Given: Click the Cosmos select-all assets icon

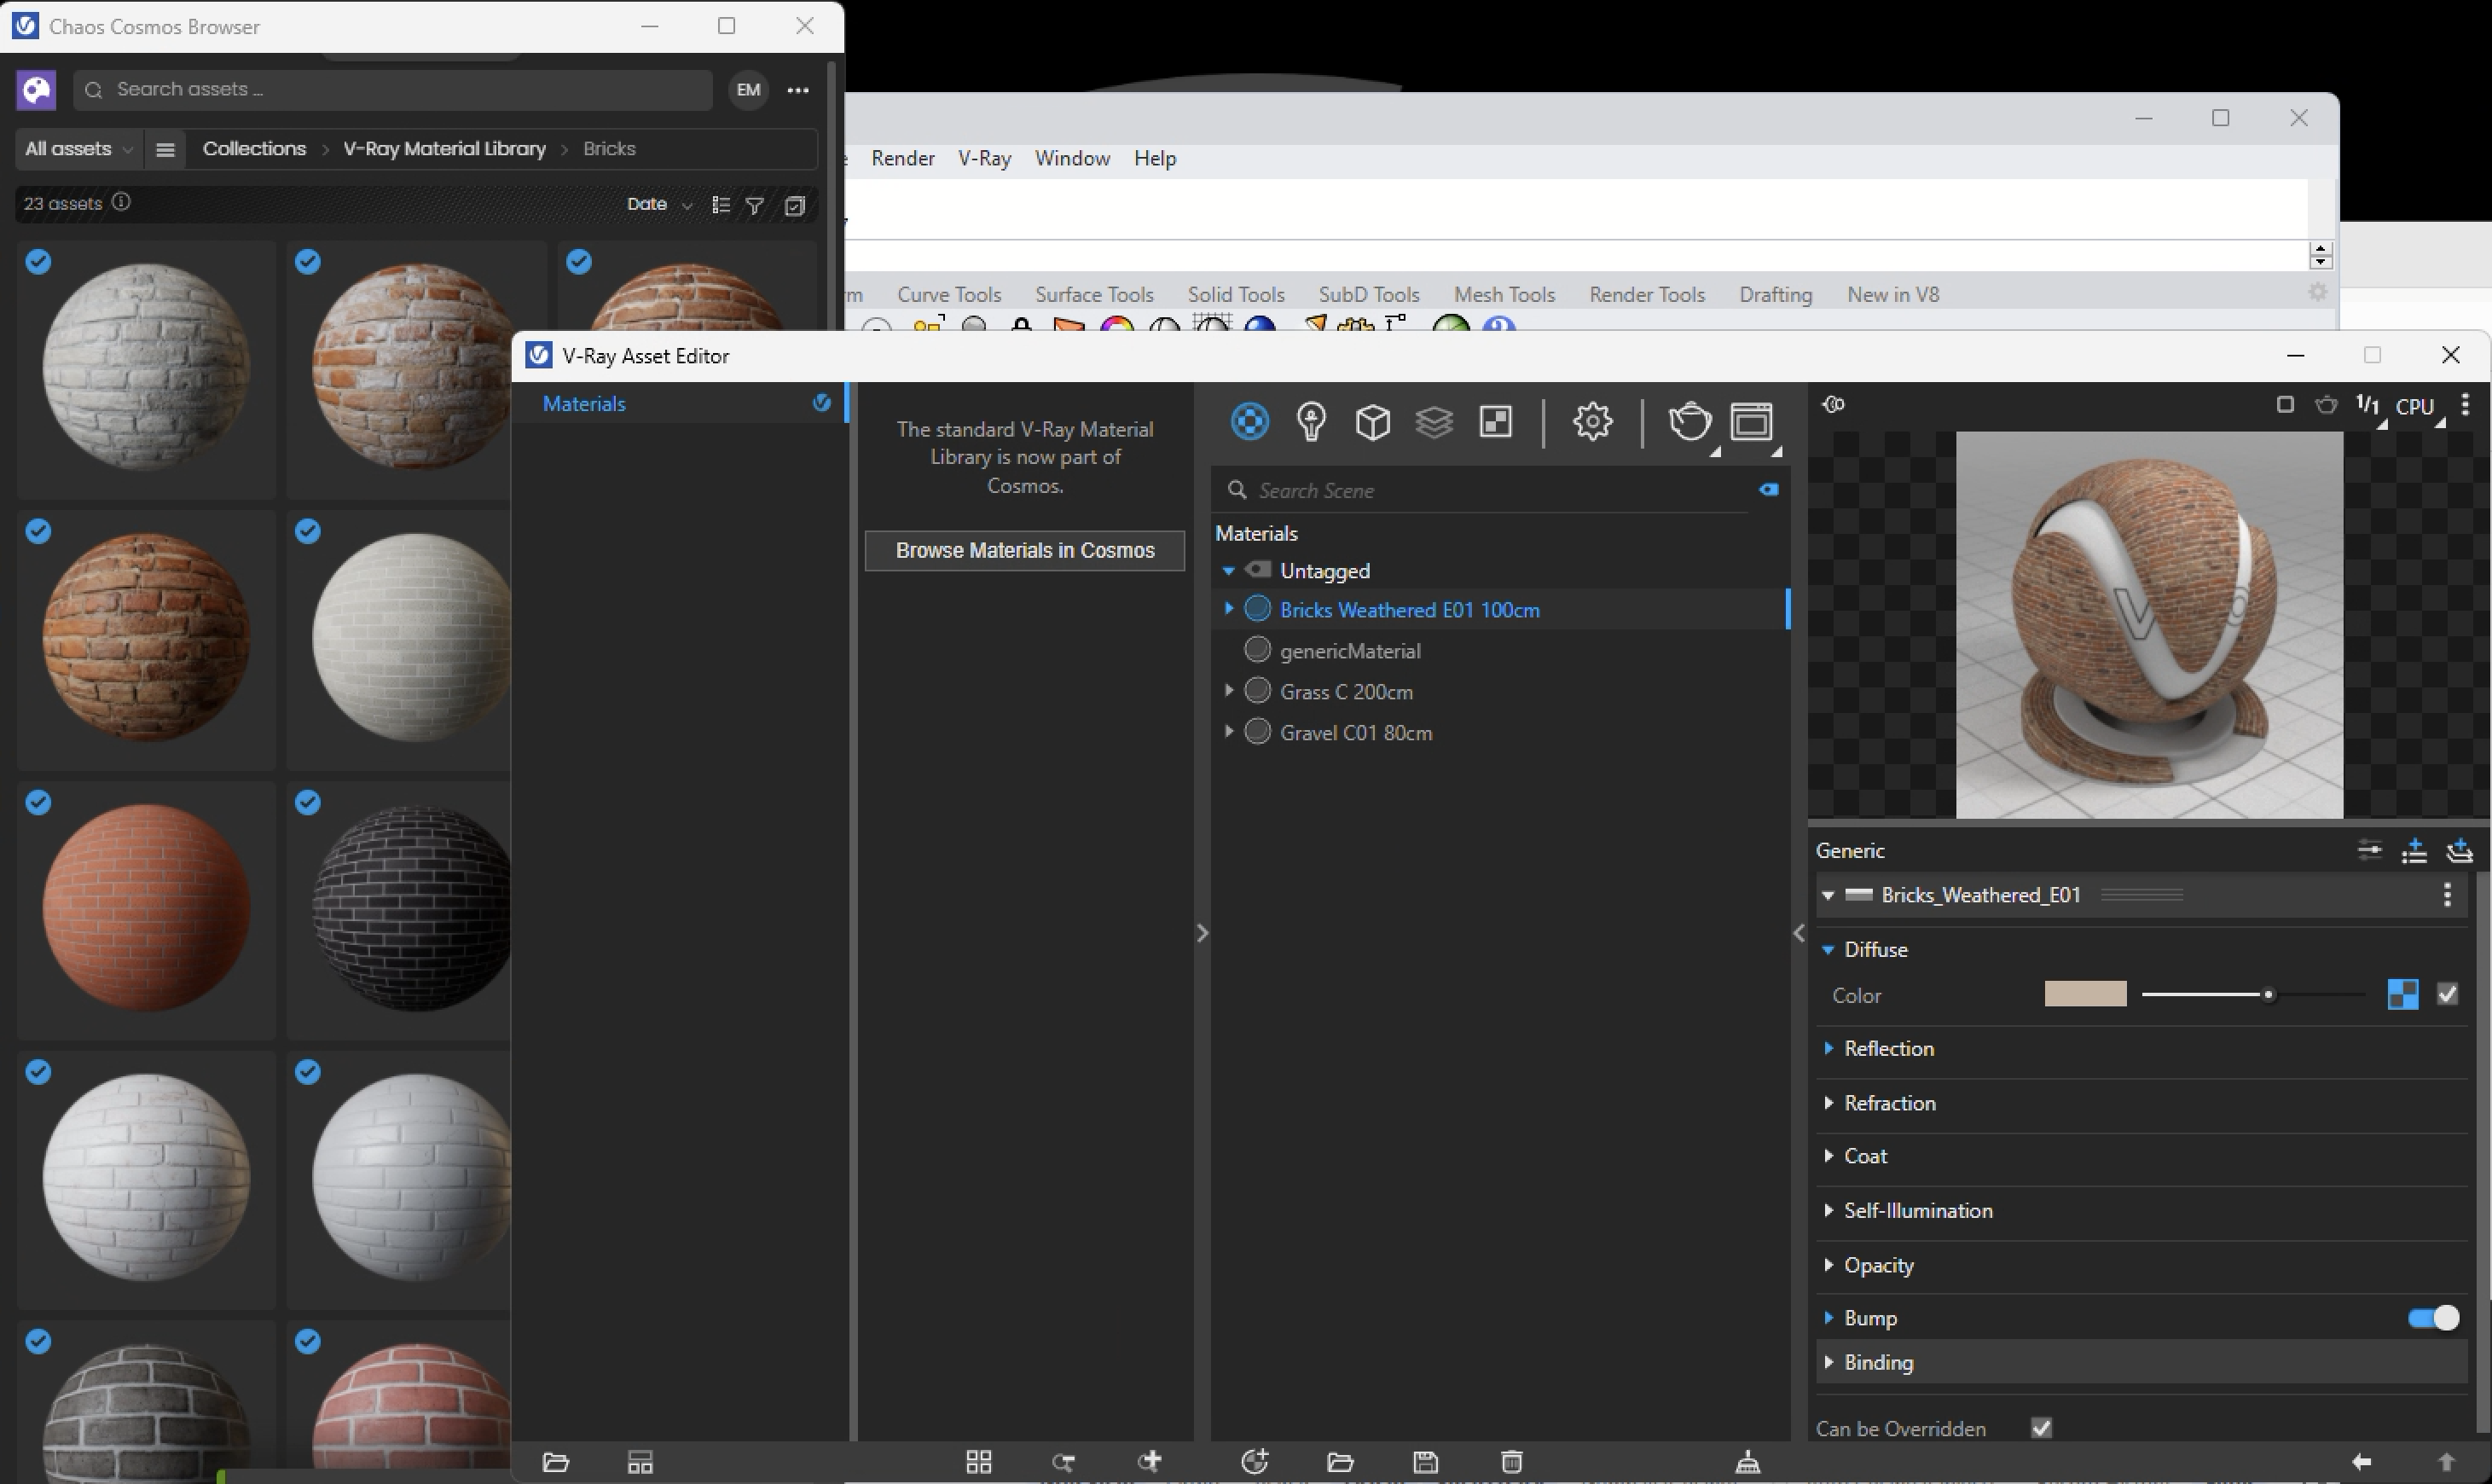Looking at the screenshot, I should coord(794,205).
